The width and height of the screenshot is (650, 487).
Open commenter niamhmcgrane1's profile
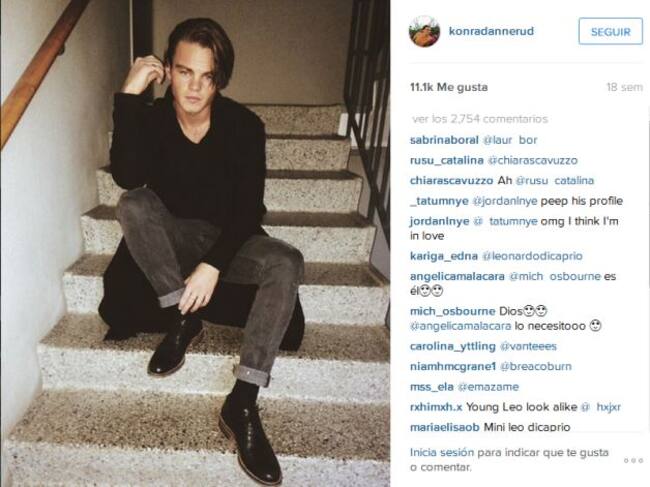pos(453,367)
